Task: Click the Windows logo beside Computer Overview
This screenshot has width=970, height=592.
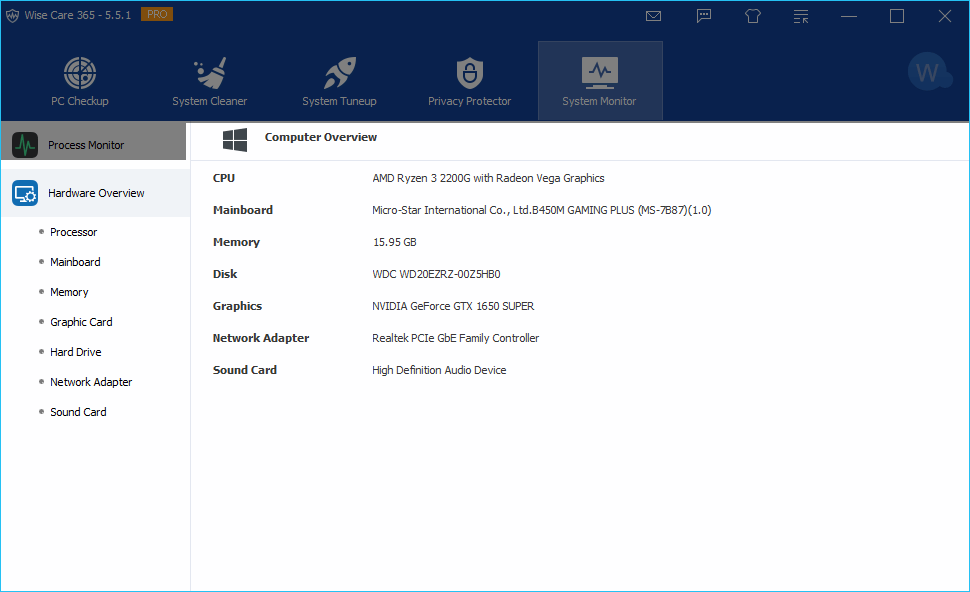Action: point(234,140)
